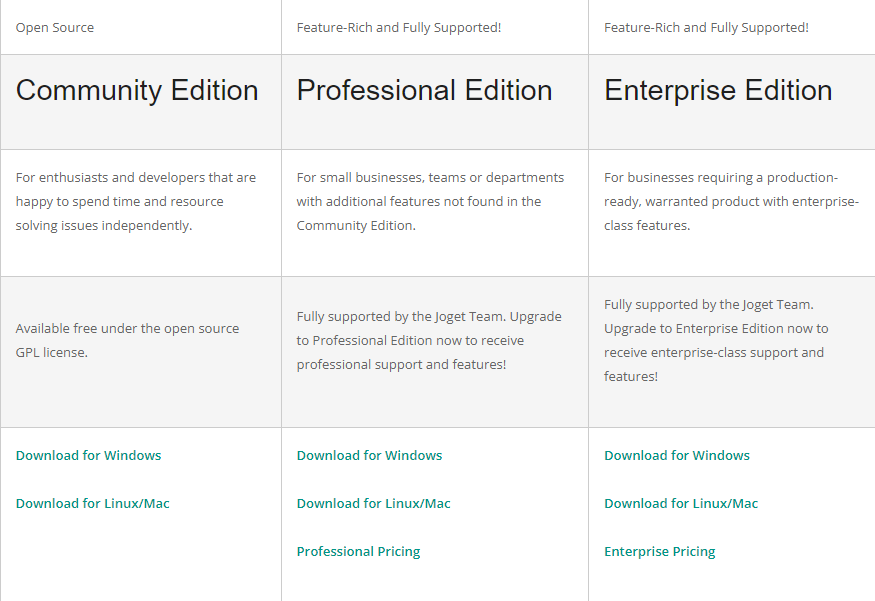Download Enterprise Edition for Linux/Mac
Viewport: 875px width, 601px height.
pyautogui.click(x=680, y=504)
